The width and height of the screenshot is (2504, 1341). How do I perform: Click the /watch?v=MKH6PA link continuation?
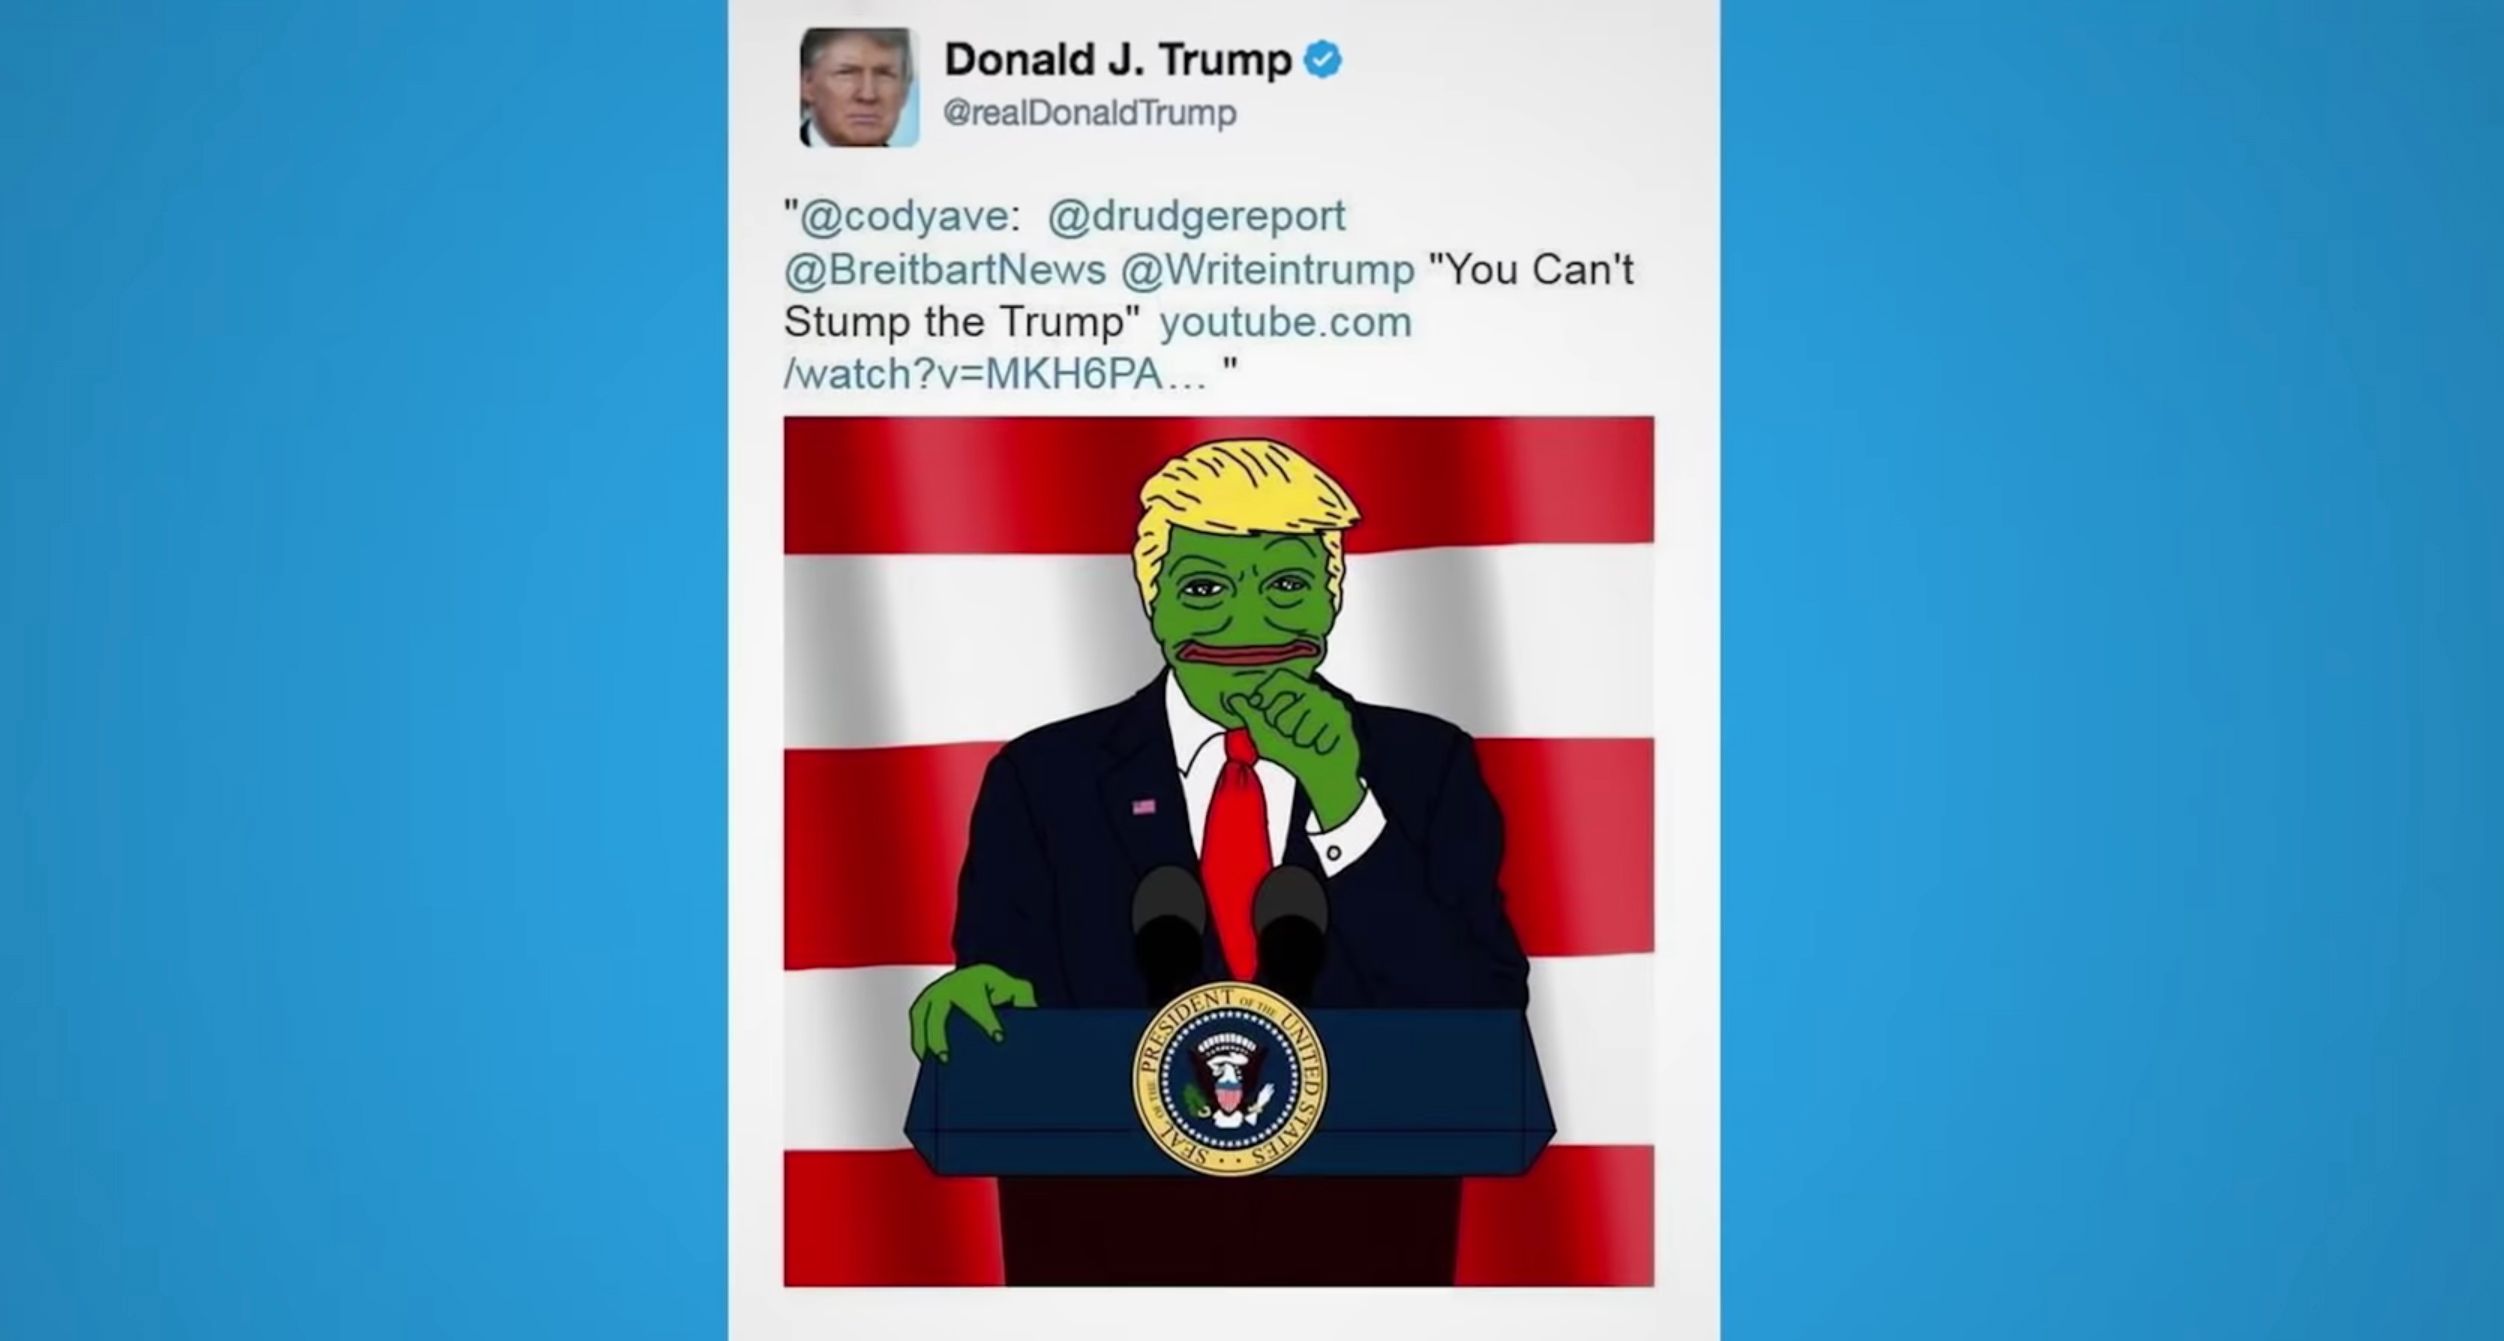[x=995, y=374]
